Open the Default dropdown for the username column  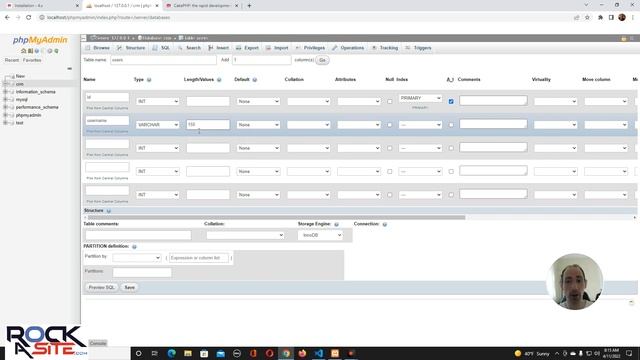(258, 125)
